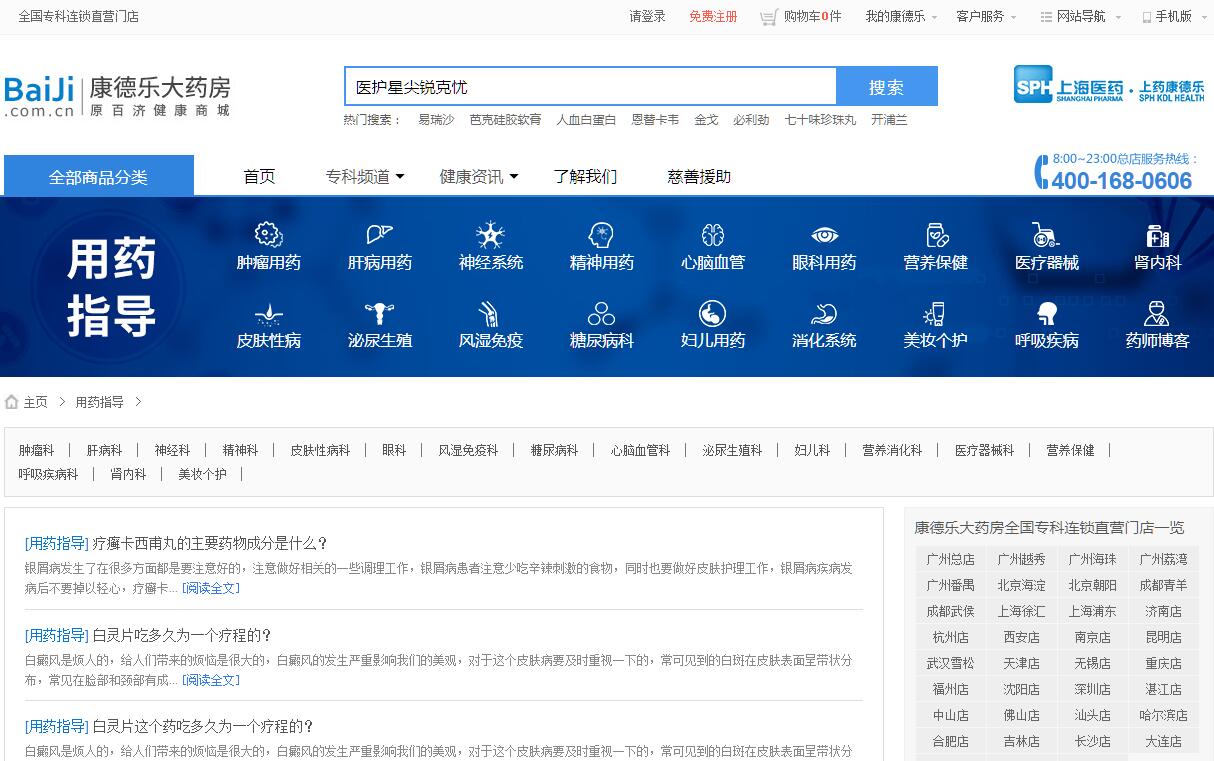
Task: Select the 心脑血管 brain icon
Action: pos(712,235)
